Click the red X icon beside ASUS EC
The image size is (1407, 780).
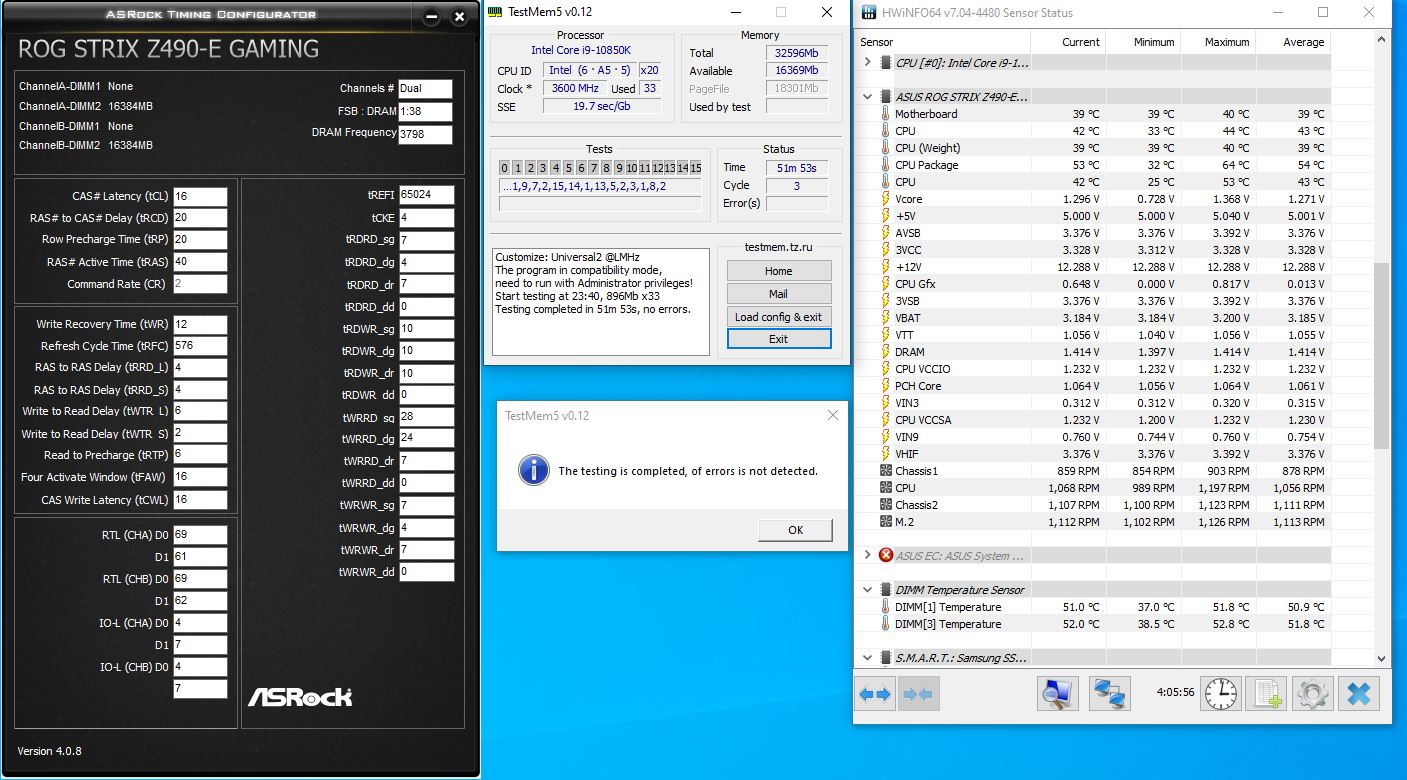click(885, 556)
